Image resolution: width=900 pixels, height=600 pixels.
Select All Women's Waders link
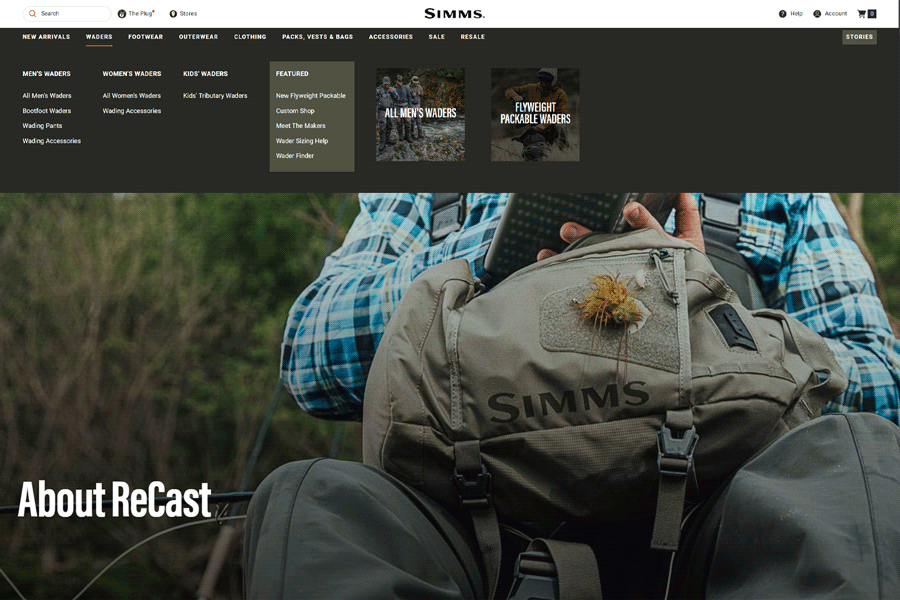pos(131,96)
